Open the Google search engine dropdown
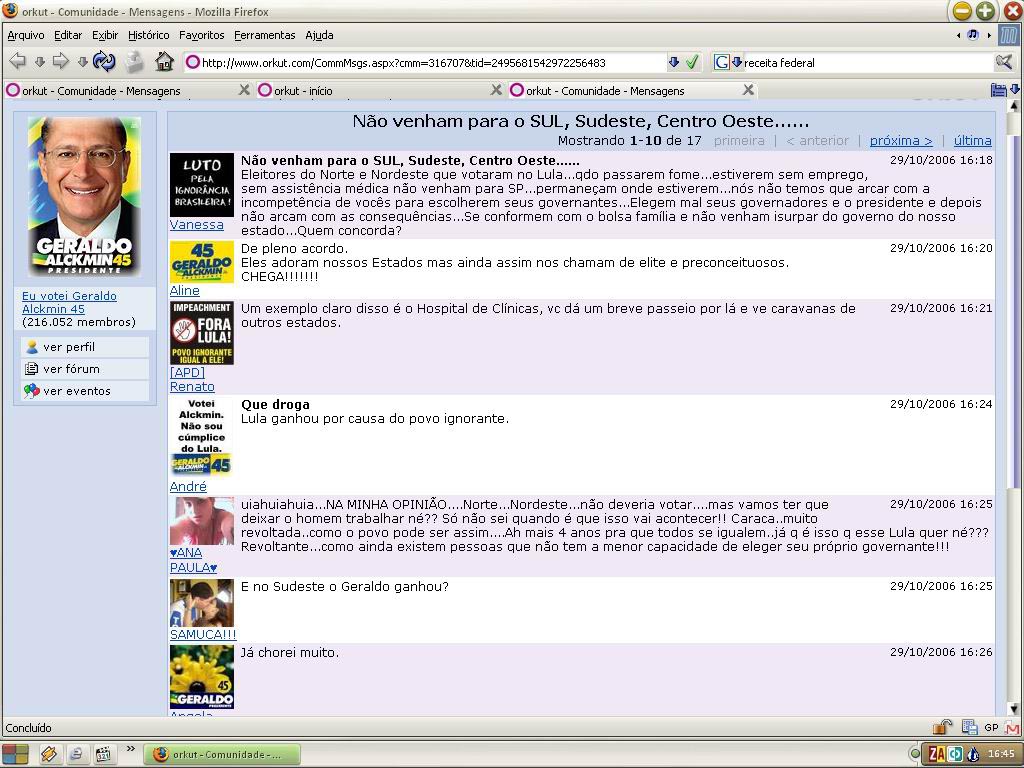This screenshot has height=768, width=1024. coord(737,62)
